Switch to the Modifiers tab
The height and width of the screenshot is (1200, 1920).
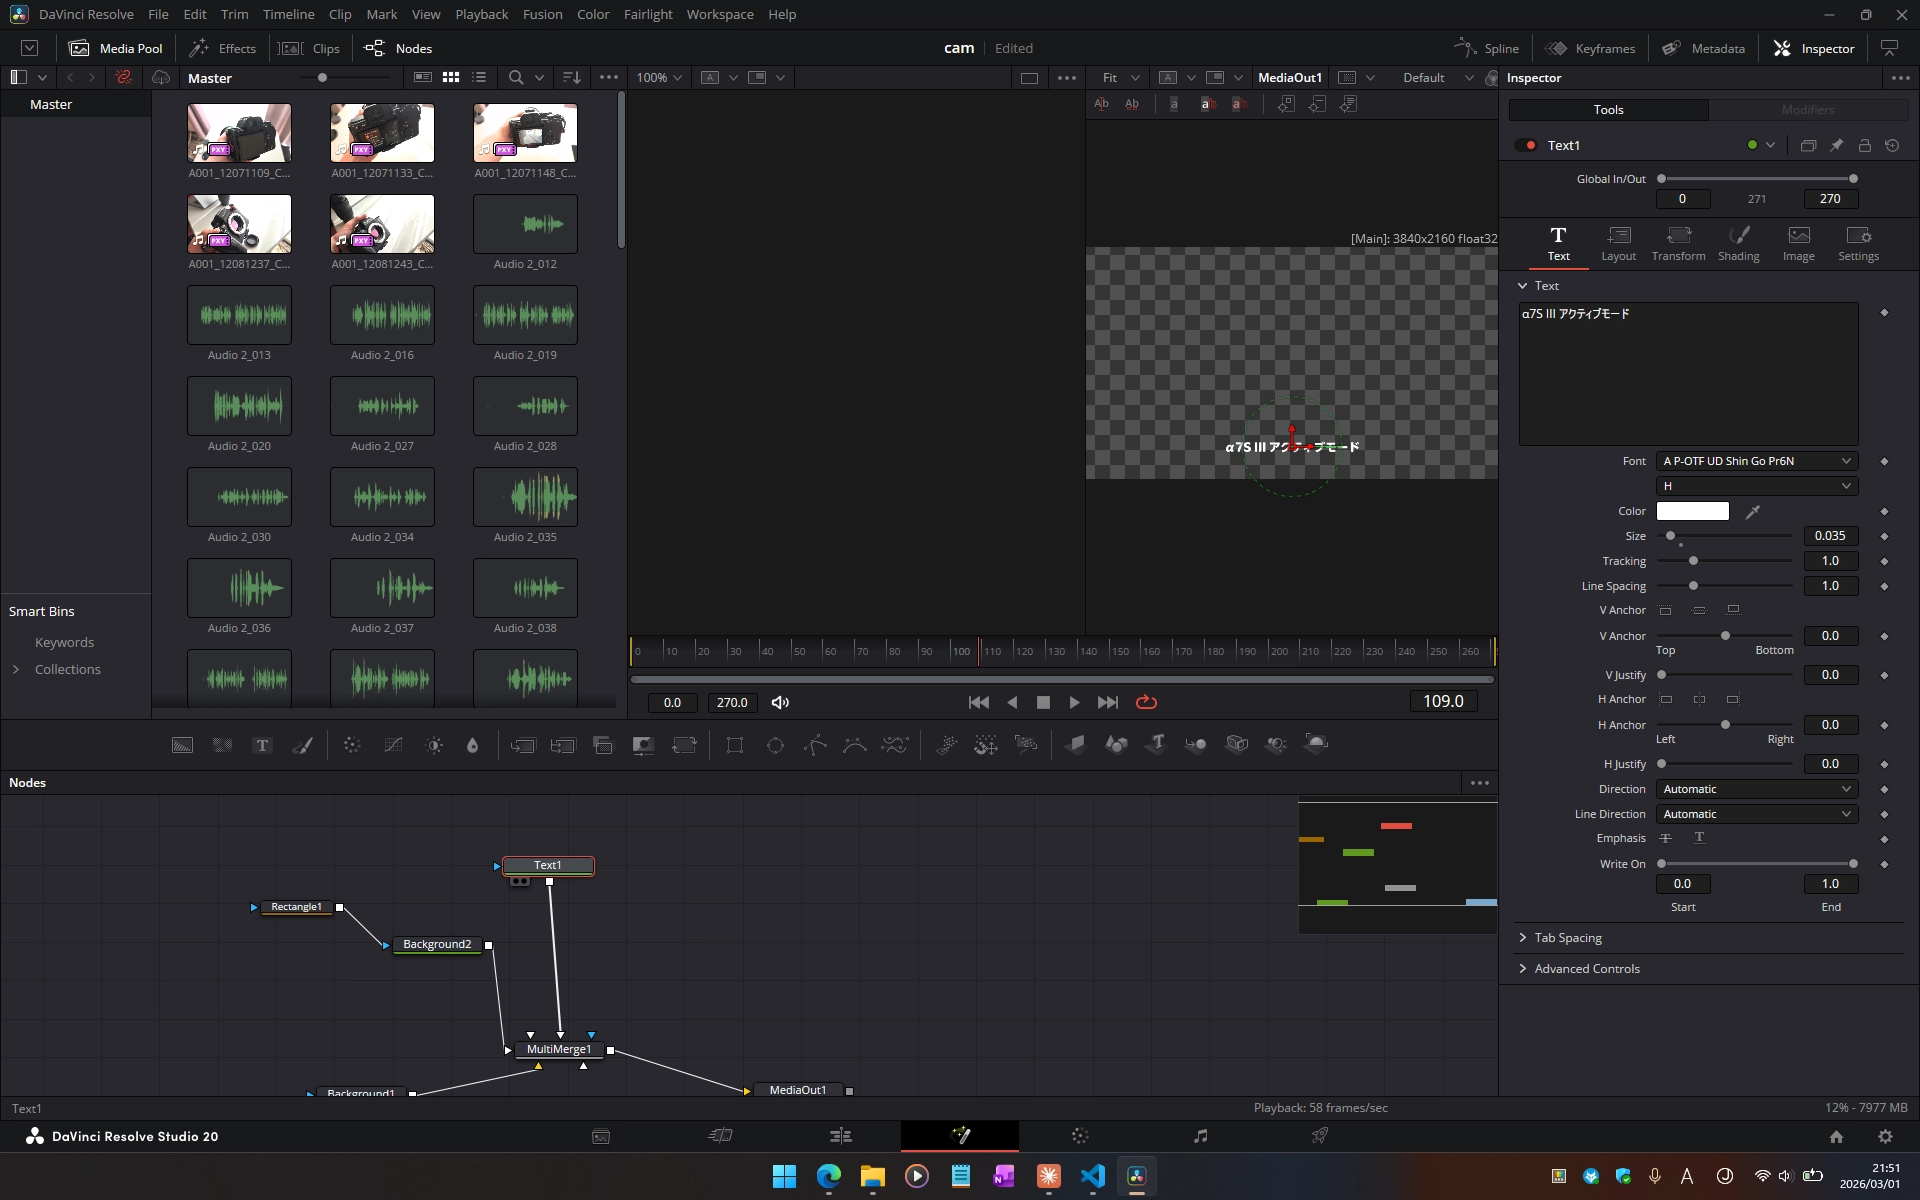pos(1808,110)
